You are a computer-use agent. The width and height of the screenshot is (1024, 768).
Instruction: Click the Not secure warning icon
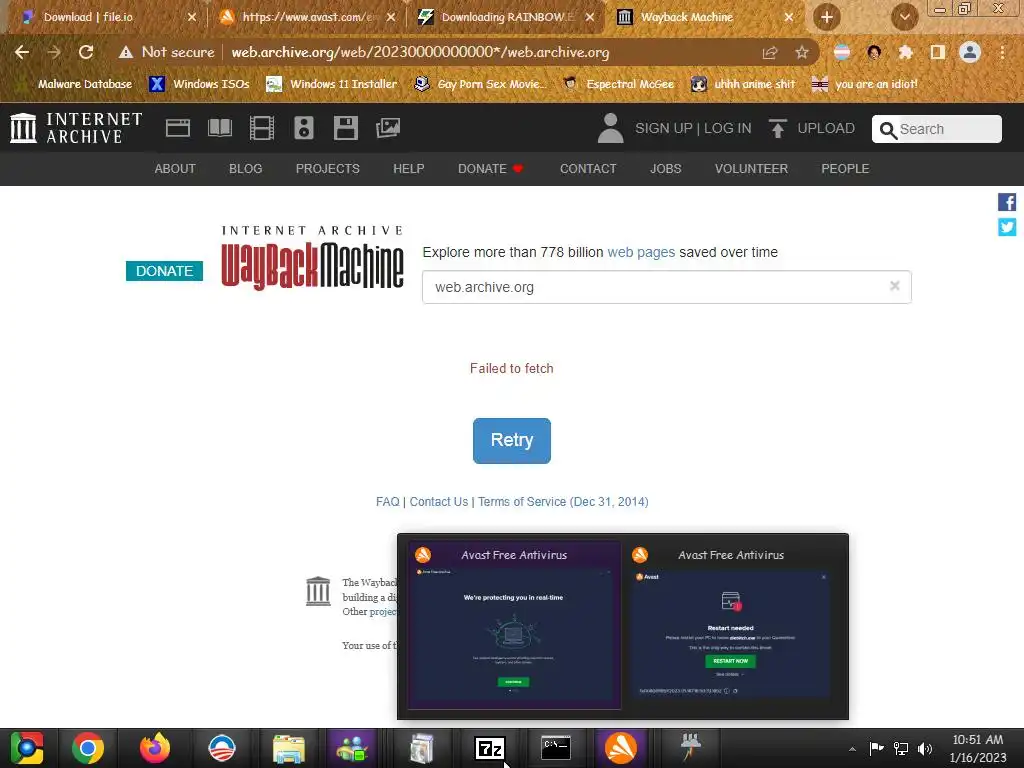point(125,52)
